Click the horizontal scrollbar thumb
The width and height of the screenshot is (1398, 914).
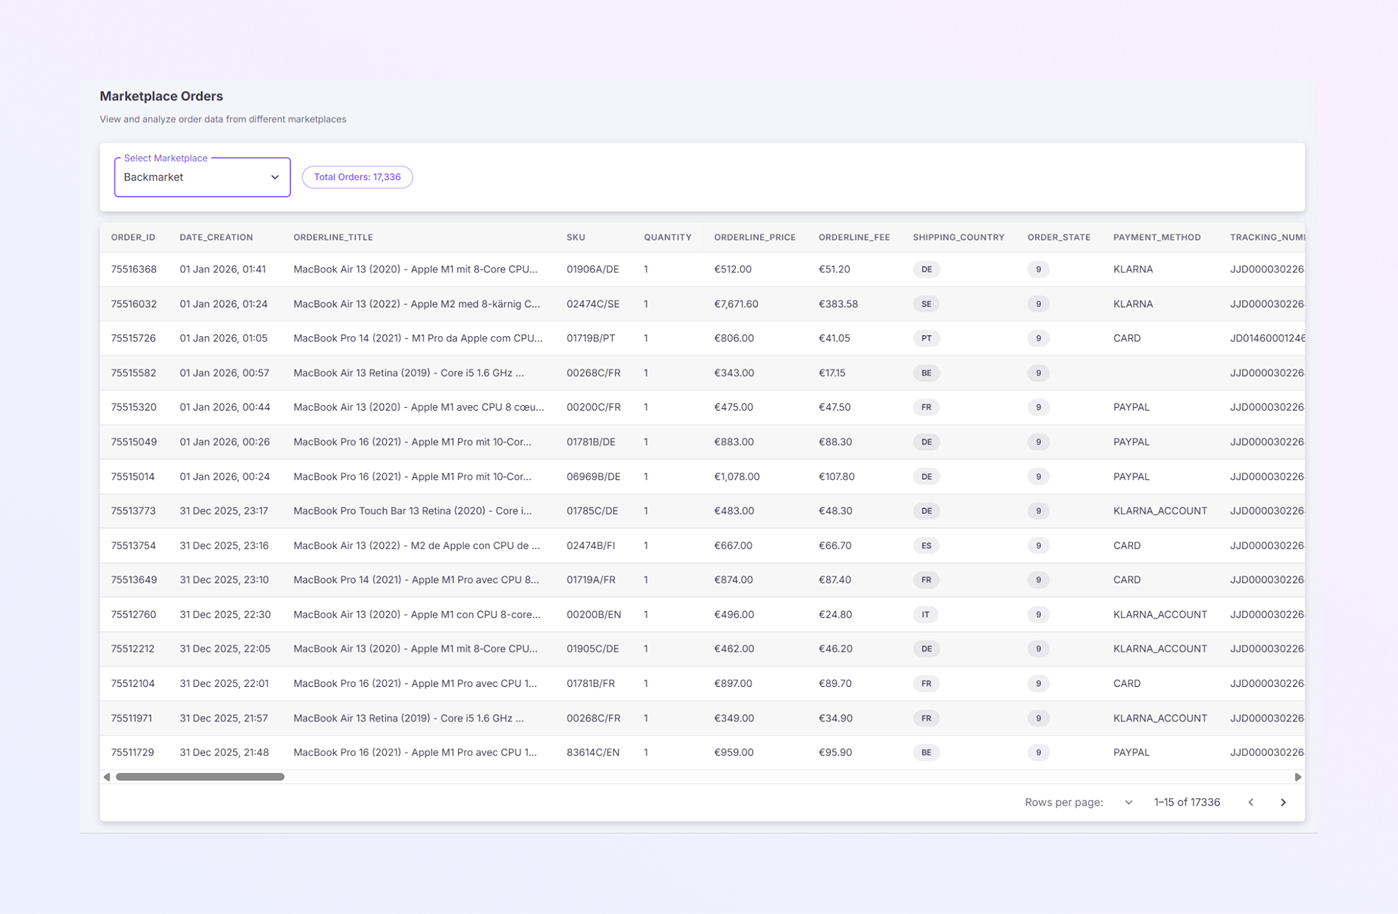pyautogui.click(x=200, y=777)
